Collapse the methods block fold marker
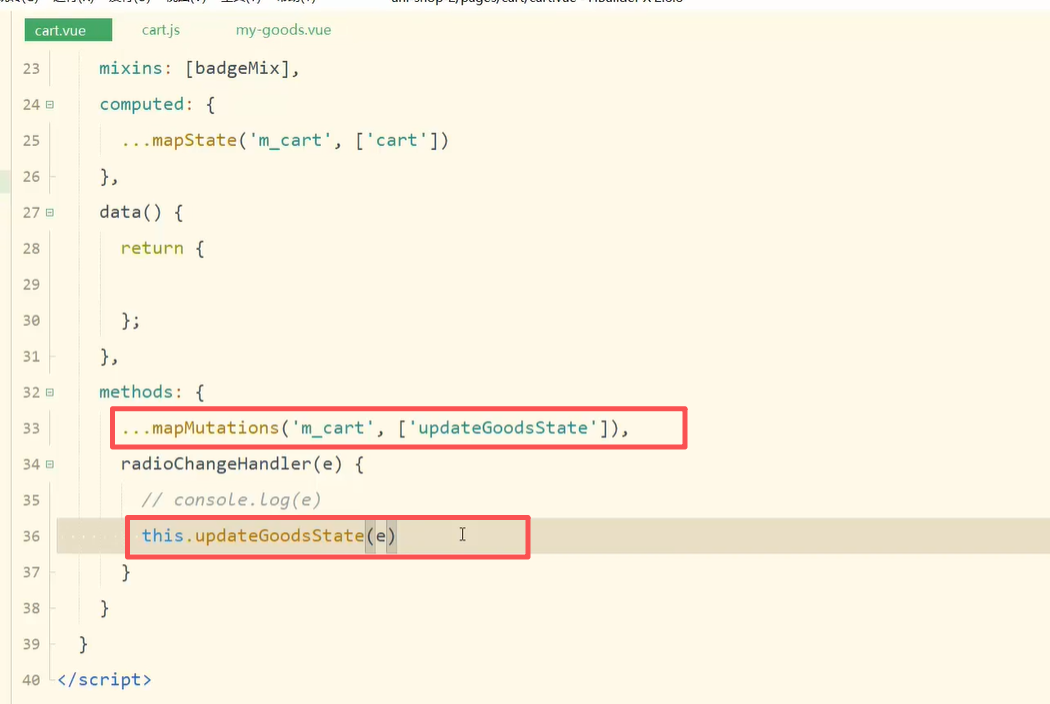1050x704 pixels. (x=50, y=393)
